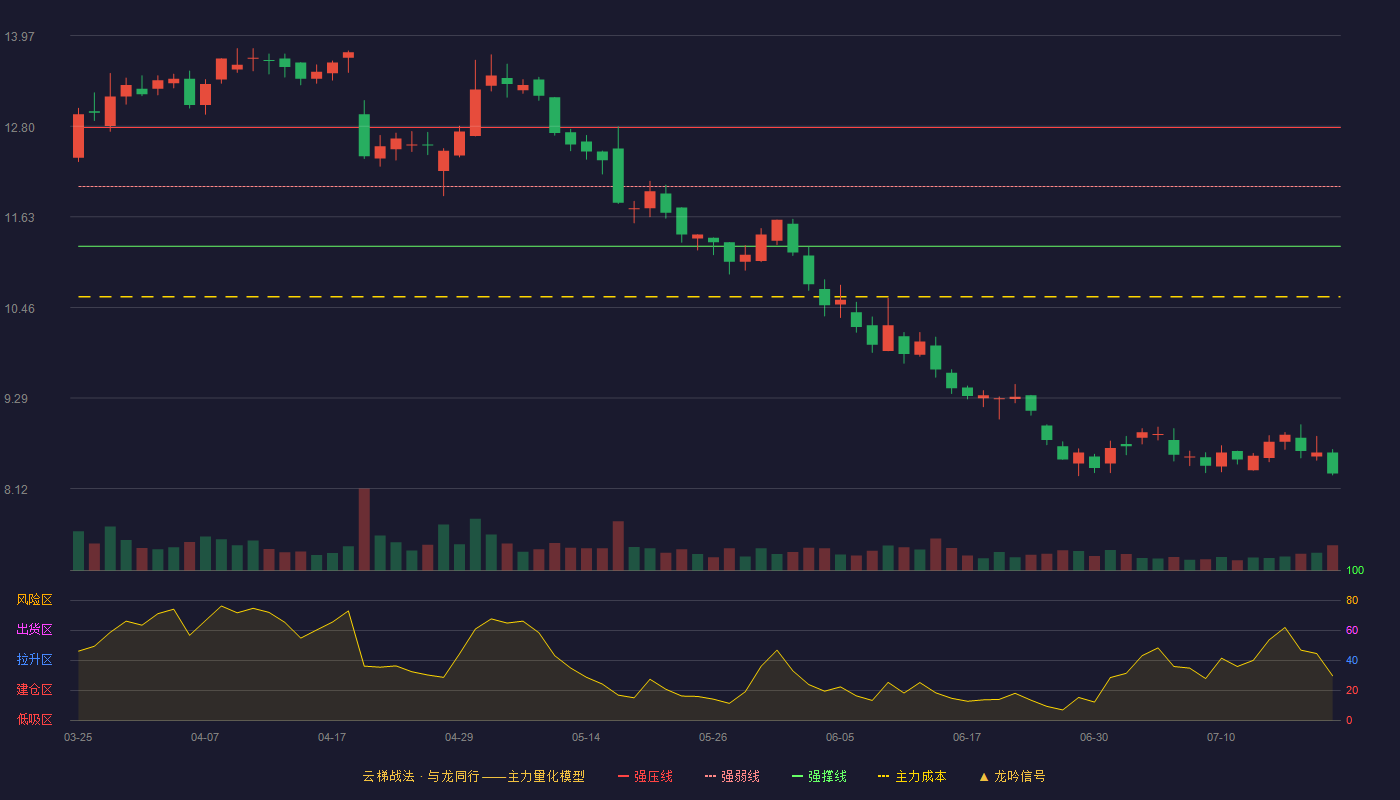The image size is (1400, 800).
Task: Toggle the 强撑线 legend entry
Action: pos(819,776)
